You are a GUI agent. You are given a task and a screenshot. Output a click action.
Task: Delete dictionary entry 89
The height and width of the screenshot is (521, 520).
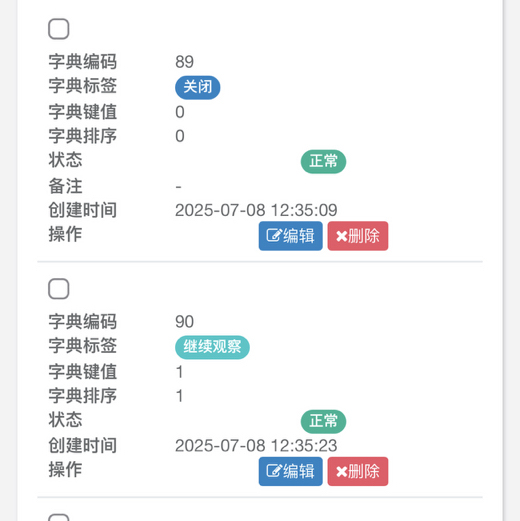358,236
